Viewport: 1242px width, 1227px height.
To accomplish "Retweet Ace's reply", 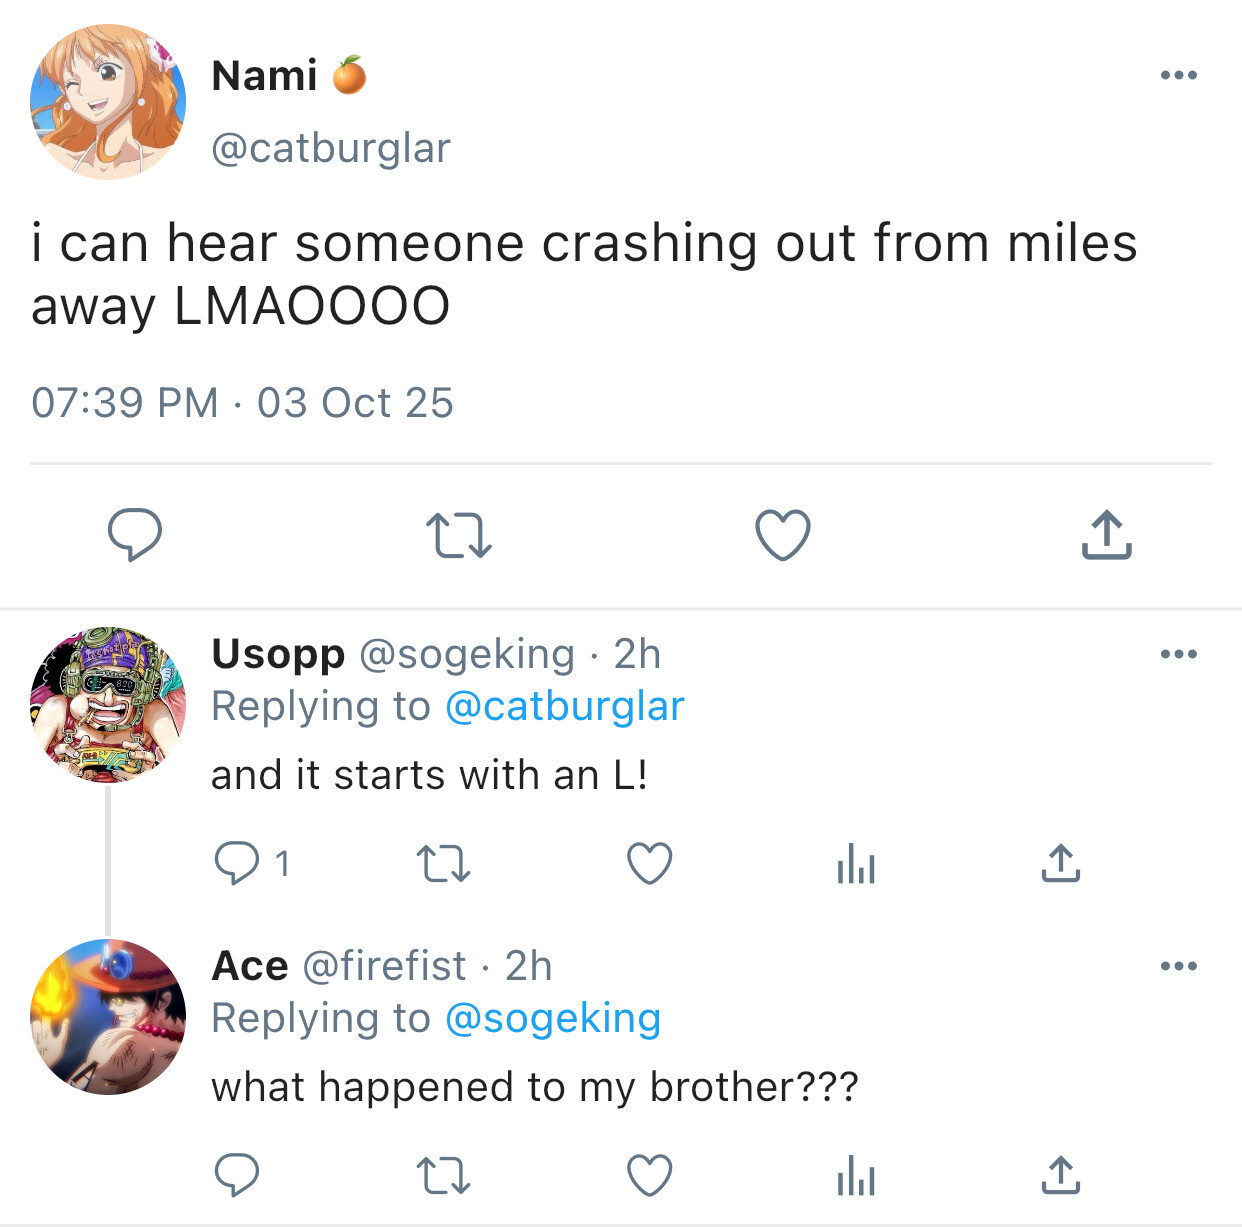I will pyautogui.click(x=443, y=1175).
